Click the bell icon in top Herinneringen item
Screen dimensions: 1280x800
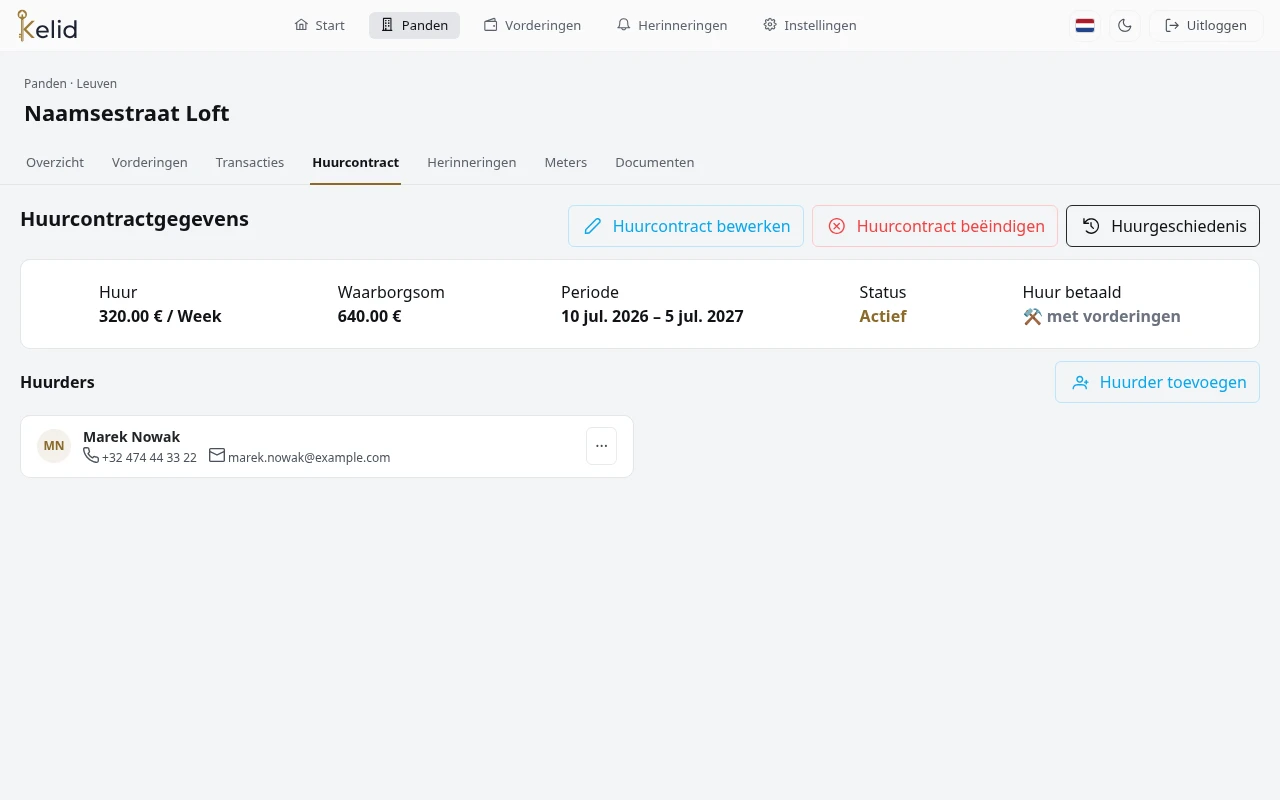pos(624,25)
